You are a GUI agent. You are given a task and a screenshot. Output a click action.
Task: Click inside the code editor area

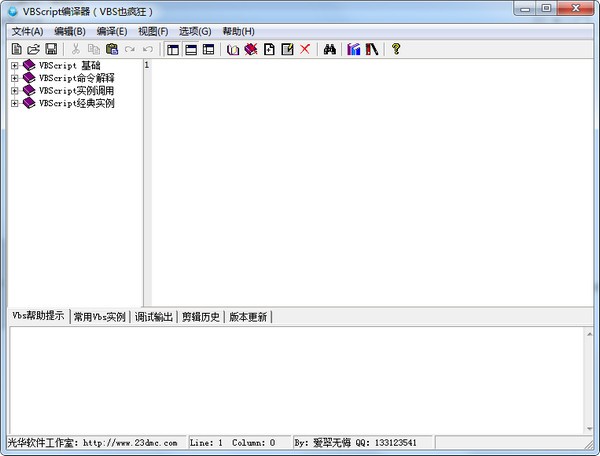pyautogui.click(x=372, y=183)
